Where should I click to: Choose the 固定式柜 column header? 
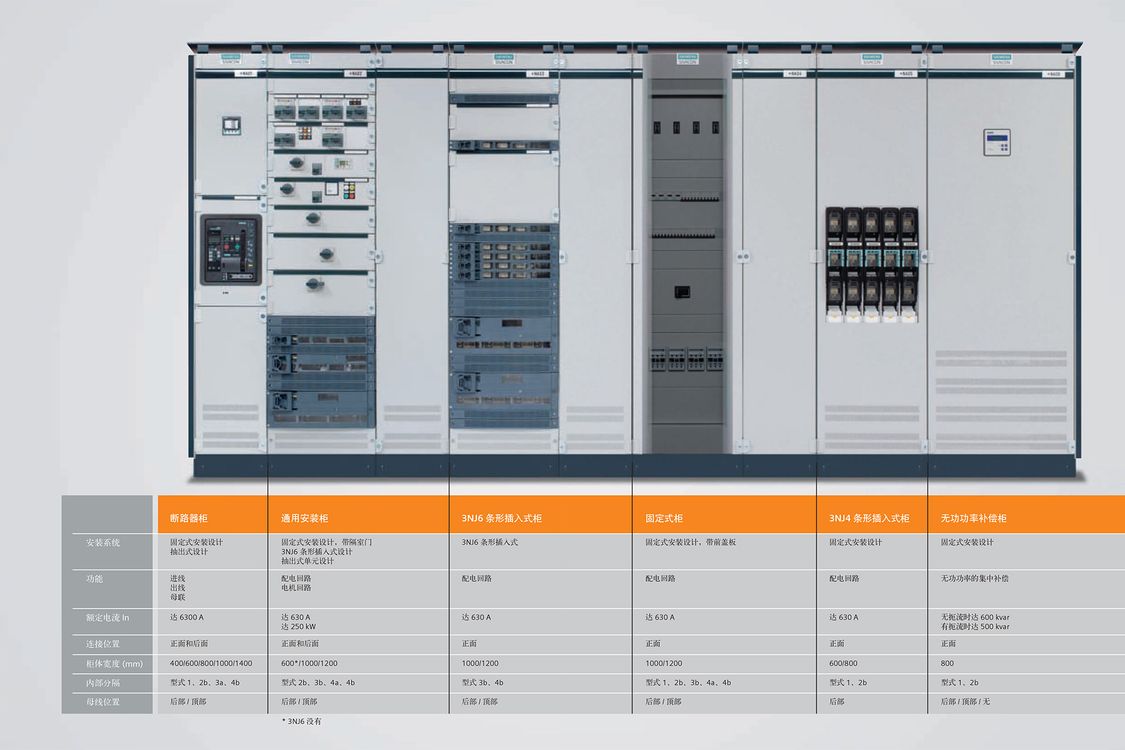(664, 518)
